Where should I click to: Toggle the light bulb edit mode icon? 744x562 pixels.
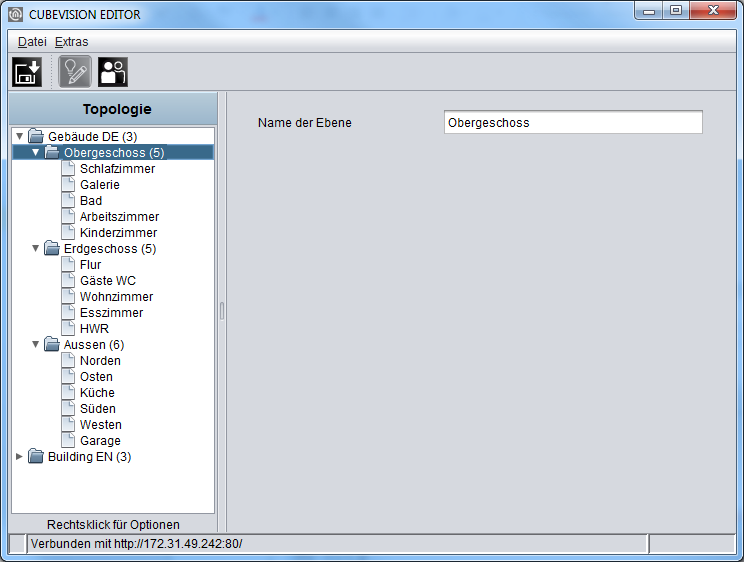pos(74,72)
